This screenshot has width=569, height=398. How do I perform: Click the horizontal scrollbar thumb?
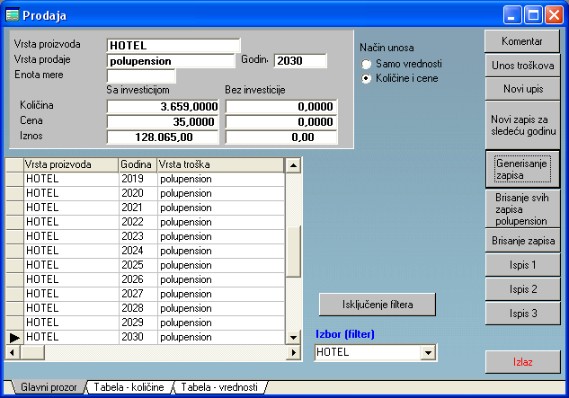coord(32,352)
